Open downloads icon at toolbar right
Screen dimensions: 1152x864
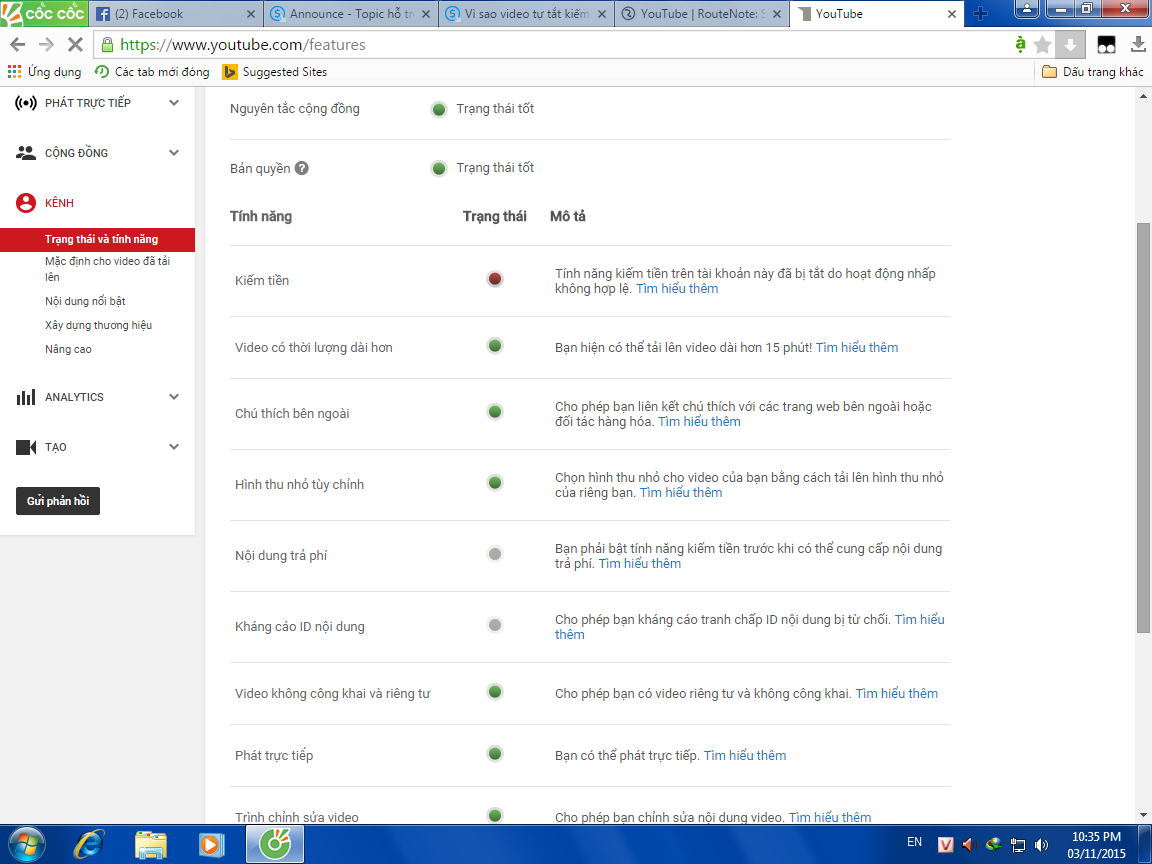click(x=1137, y=45)
